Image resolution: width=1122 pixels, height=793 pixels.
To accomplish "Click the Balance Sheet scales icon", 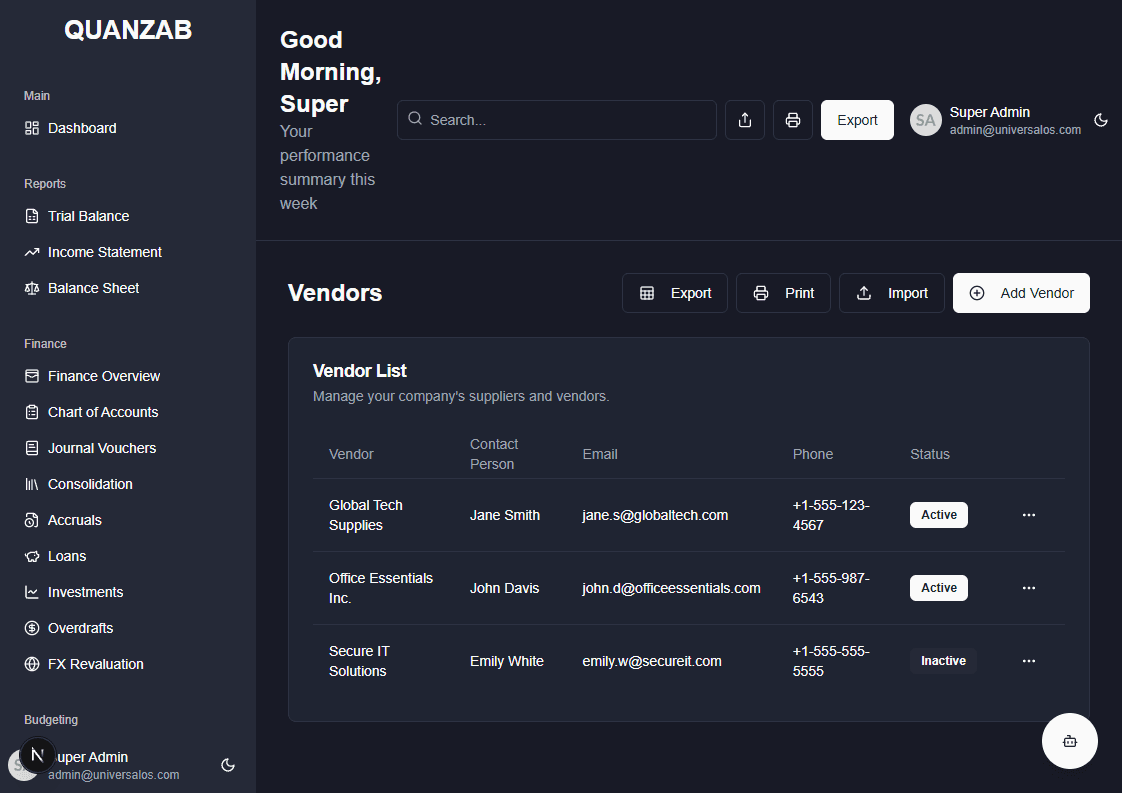I will (31, 288).
